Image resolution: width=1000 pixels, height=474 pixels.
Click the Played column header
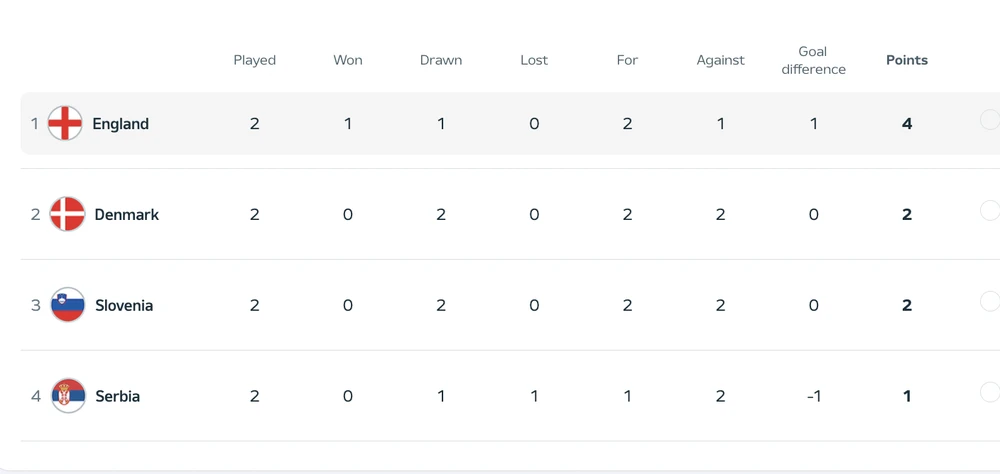254,60
